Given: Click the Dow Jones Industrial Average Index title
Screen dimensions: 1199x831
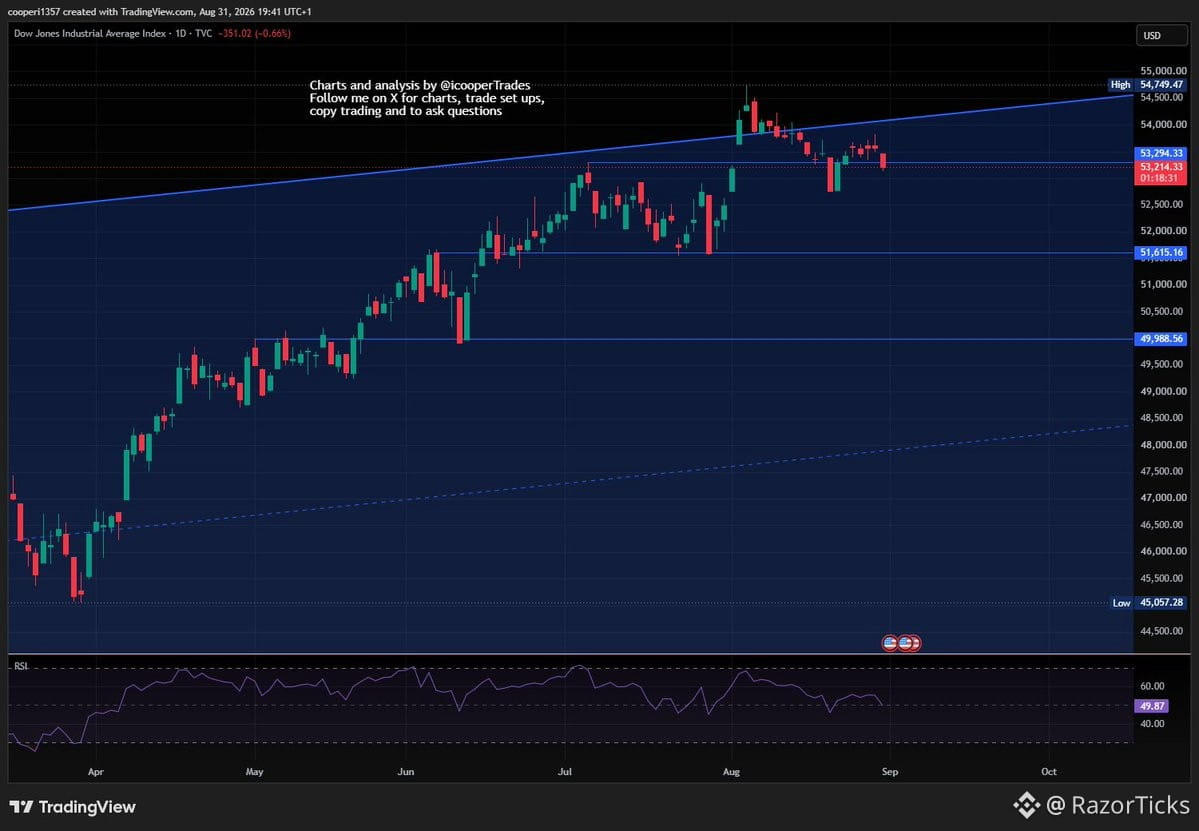Looking at the screenshot, I should click(89, 34).
